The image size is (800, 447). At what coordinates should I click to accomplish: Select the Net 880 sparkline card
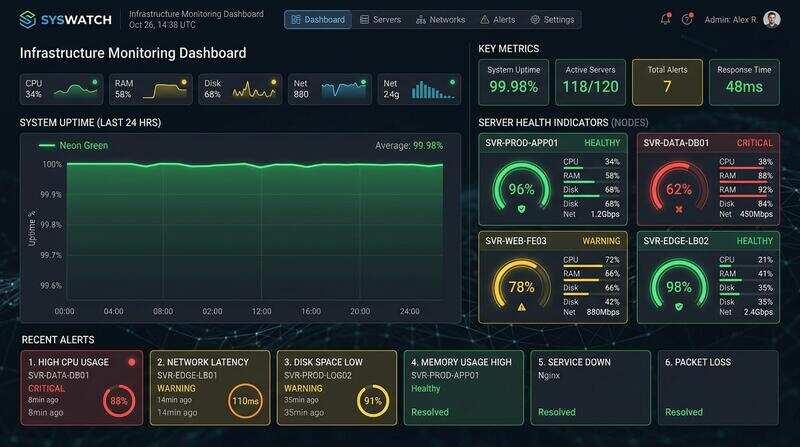pos(330,89)
